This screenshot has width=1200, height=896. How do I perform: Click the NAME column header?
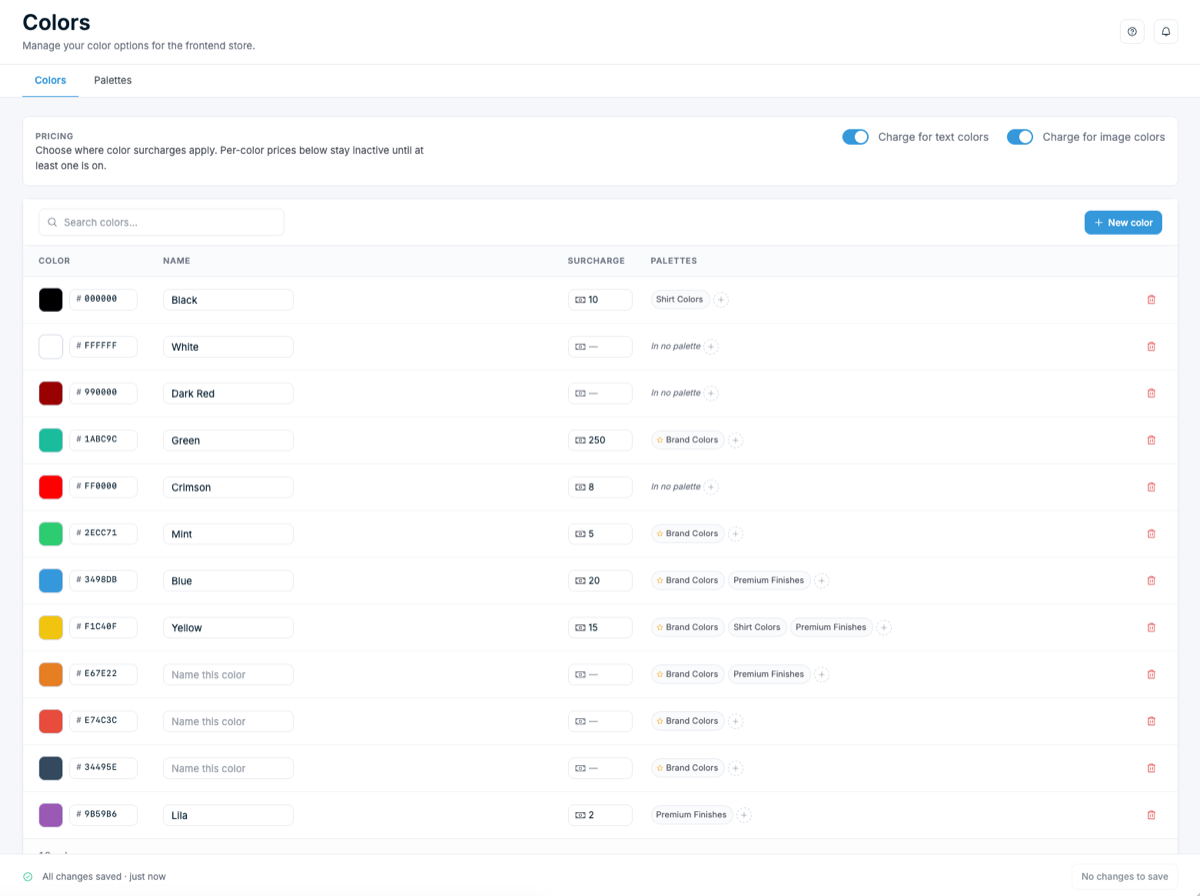(x=176, y=261)
